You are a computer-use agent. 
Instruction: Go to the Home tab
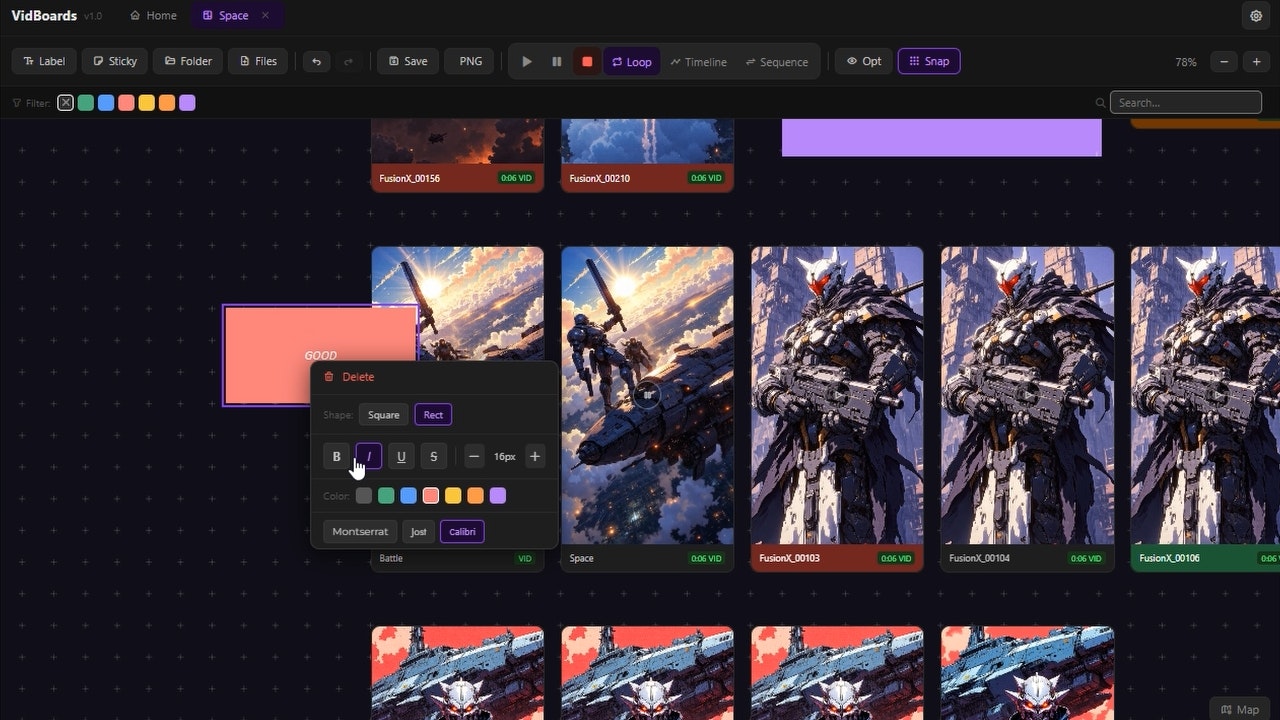pyautogui.click(x=153, y=15)
